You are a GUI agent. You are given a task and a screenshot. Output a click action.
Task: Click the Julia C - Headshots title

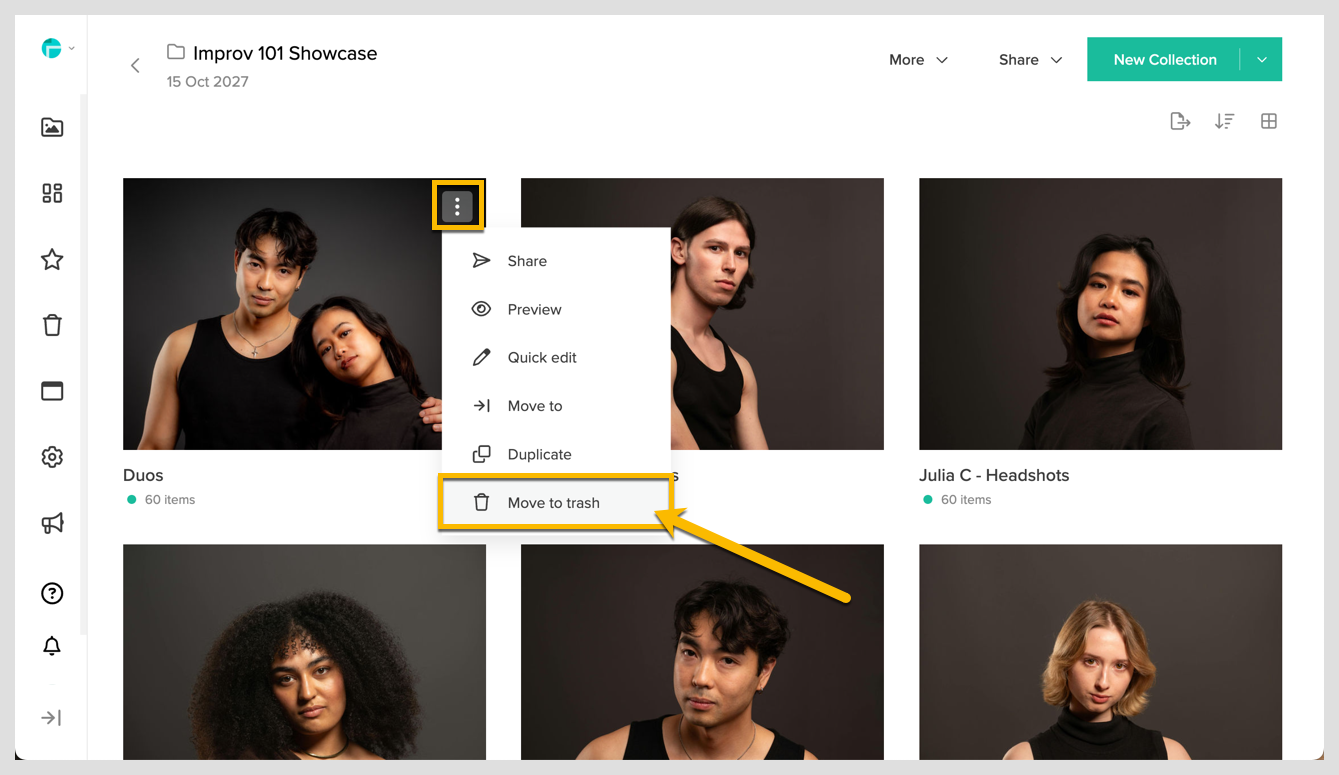(994, 475)
